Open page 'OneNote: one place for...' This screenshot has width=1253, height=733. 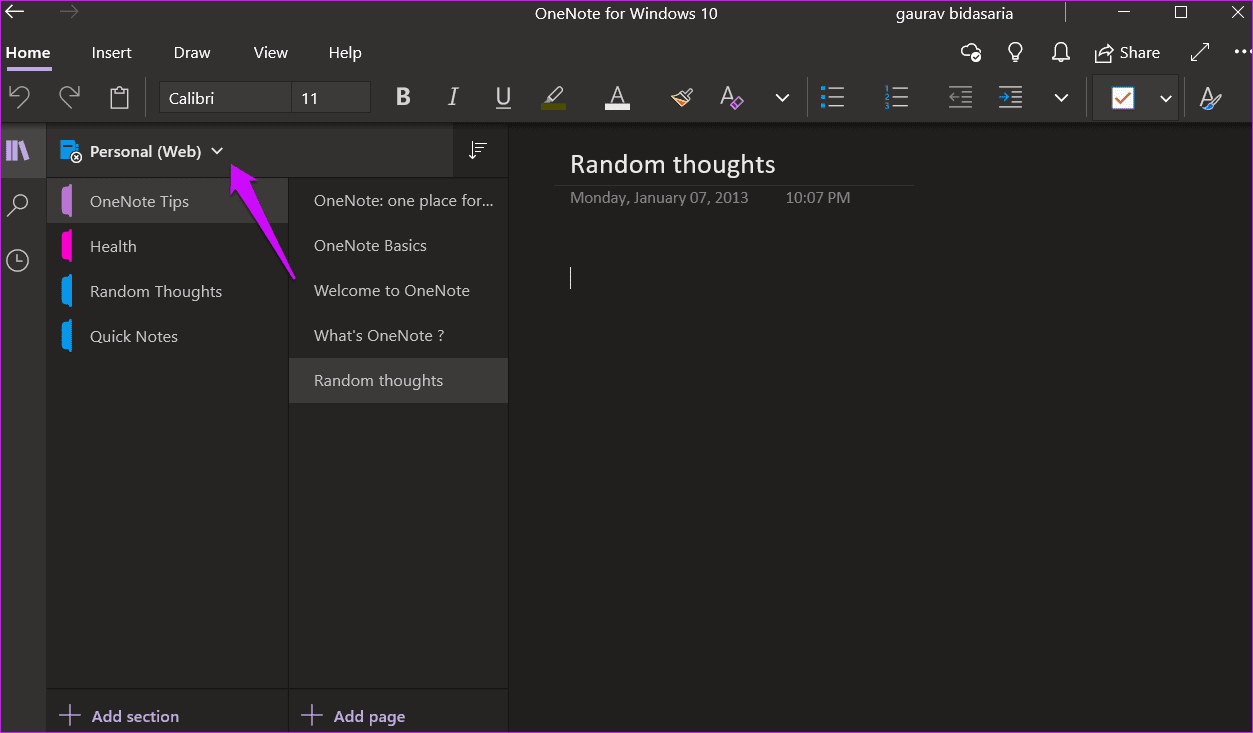pos(398,200)
